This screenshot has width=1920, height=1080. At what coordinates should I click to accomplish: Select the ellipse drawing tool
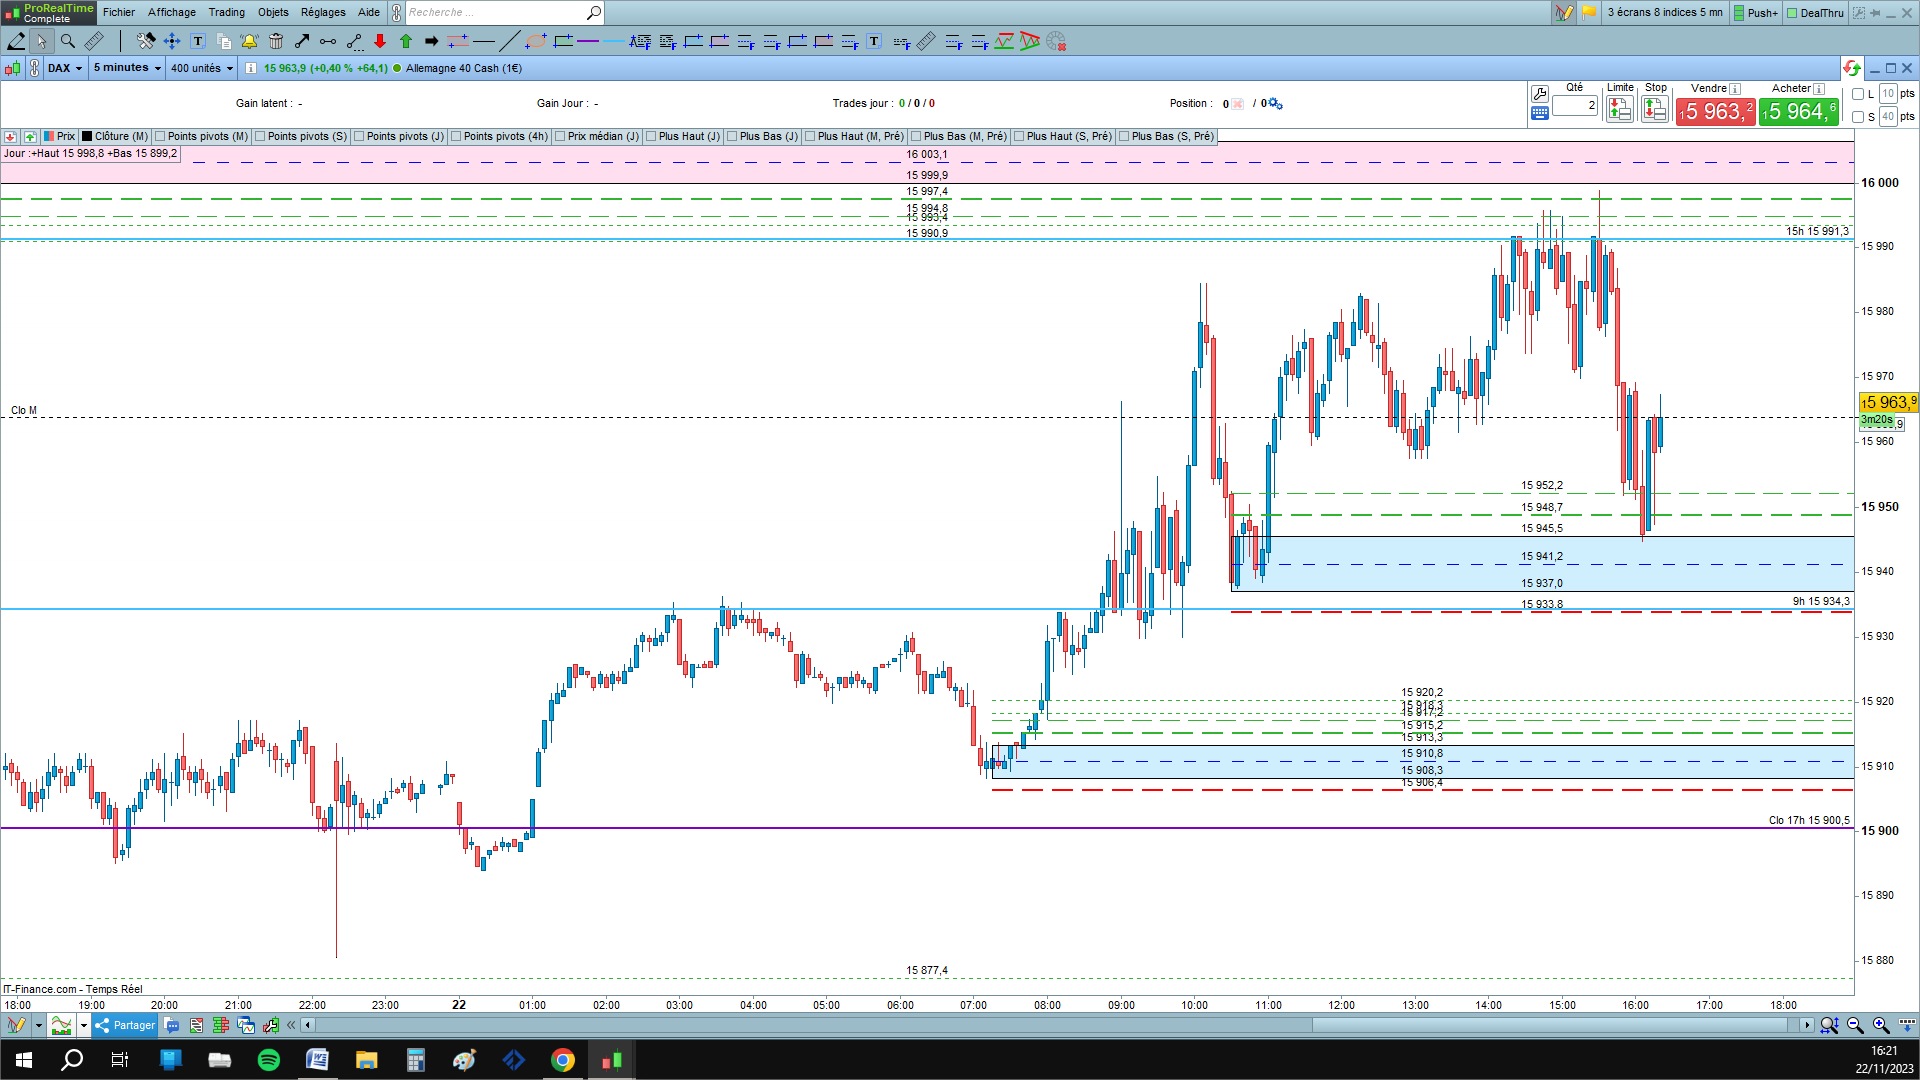click(536, 41)
